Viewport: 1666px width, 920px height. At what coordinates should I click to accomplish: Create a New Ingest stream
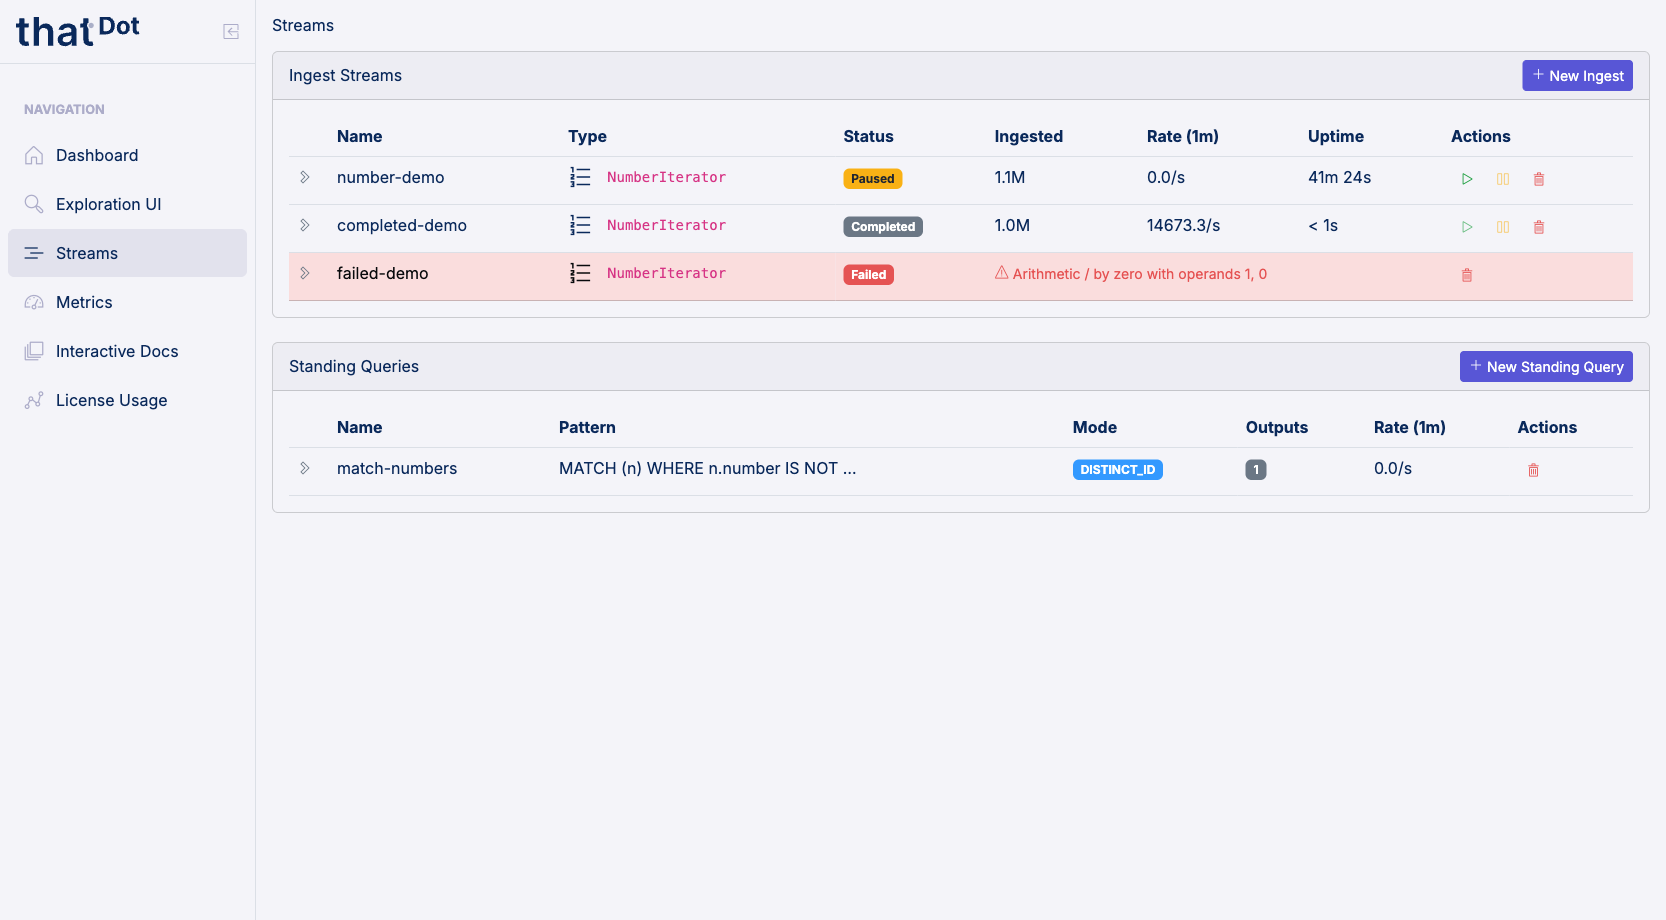(x=1577, y=76)
